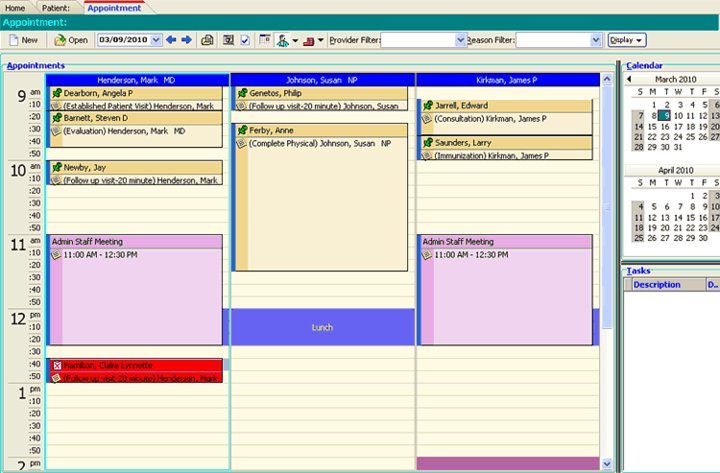Open the date picker dropdown
Screen dimensions: 720x473
click(155, 40)
